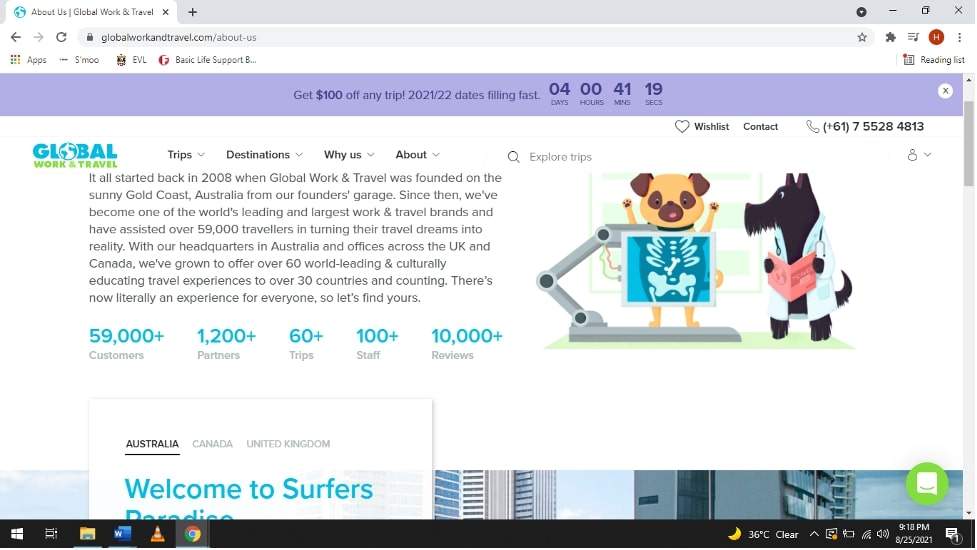Open the green live chat bubble

(927, 483)
